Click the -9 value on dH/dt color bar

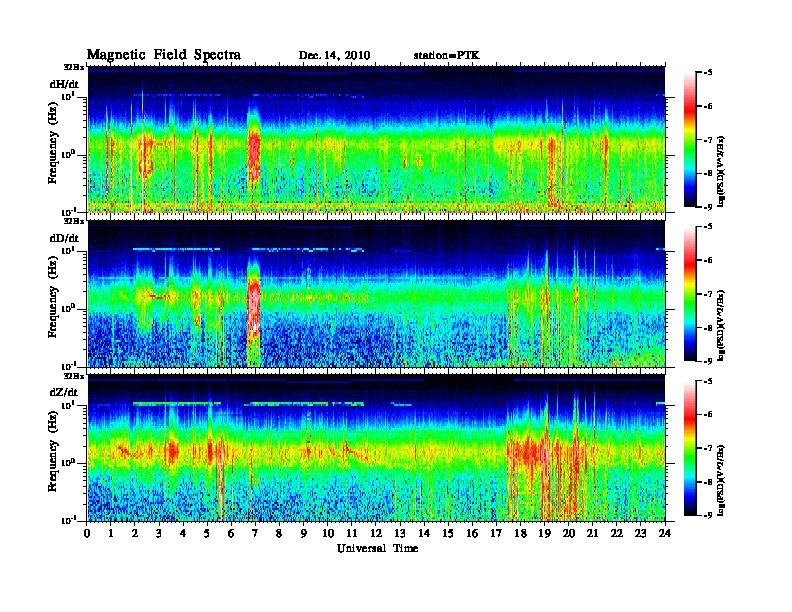pos(708,207)
